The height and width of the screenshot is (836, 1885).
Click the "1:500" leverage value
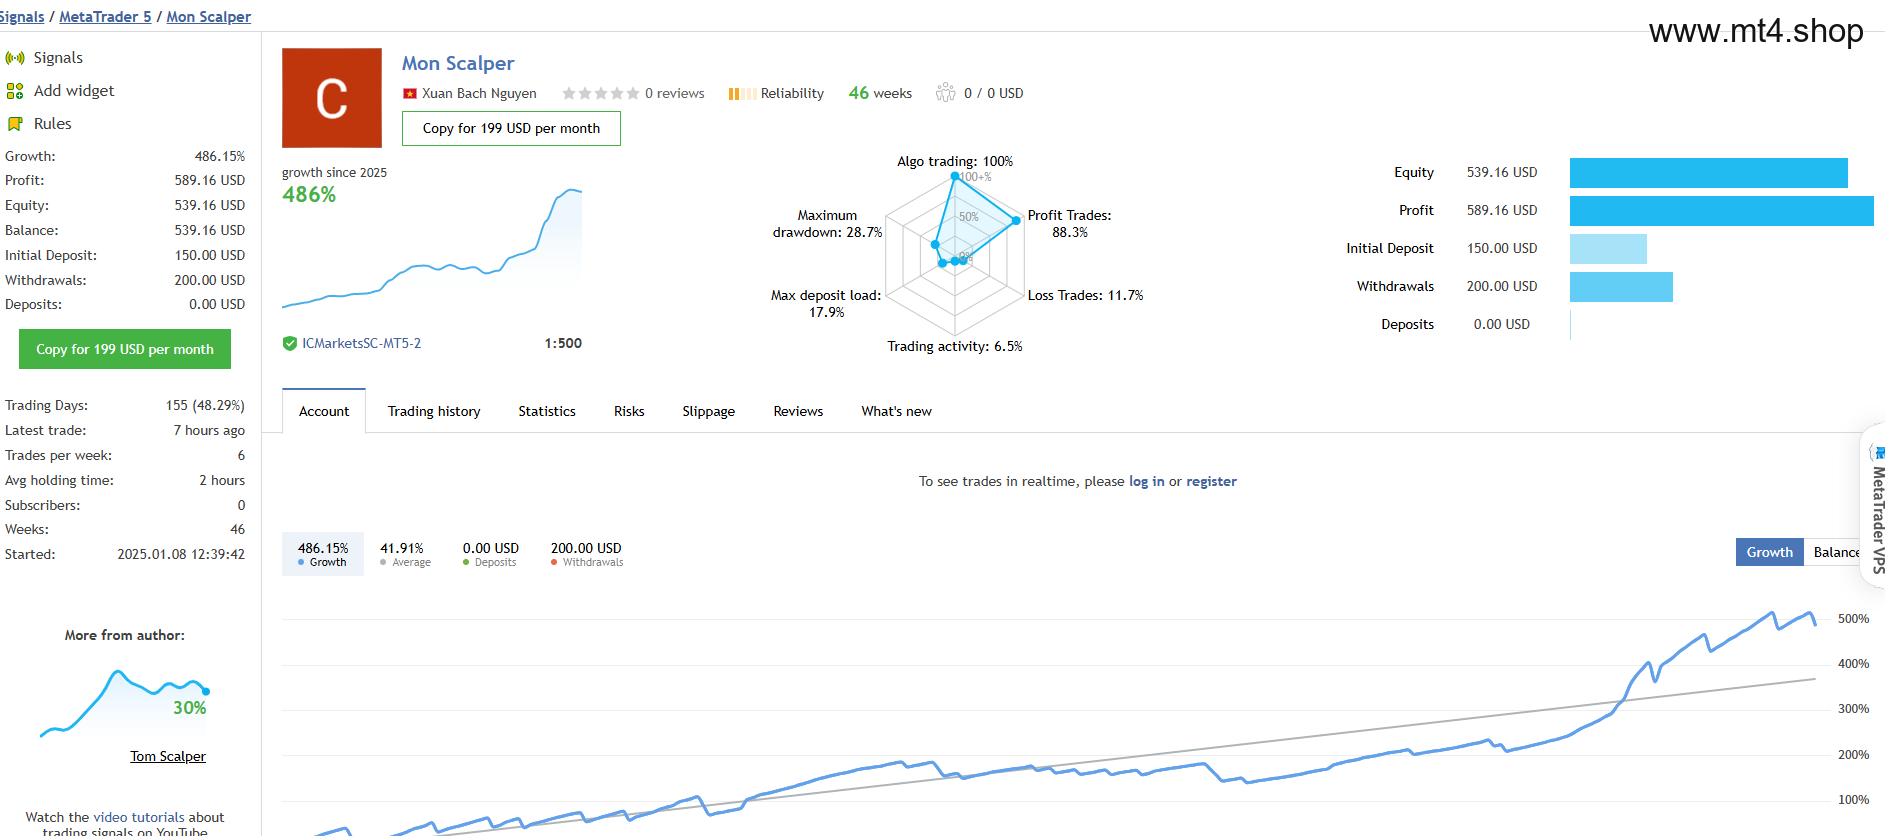click(563, 343)
